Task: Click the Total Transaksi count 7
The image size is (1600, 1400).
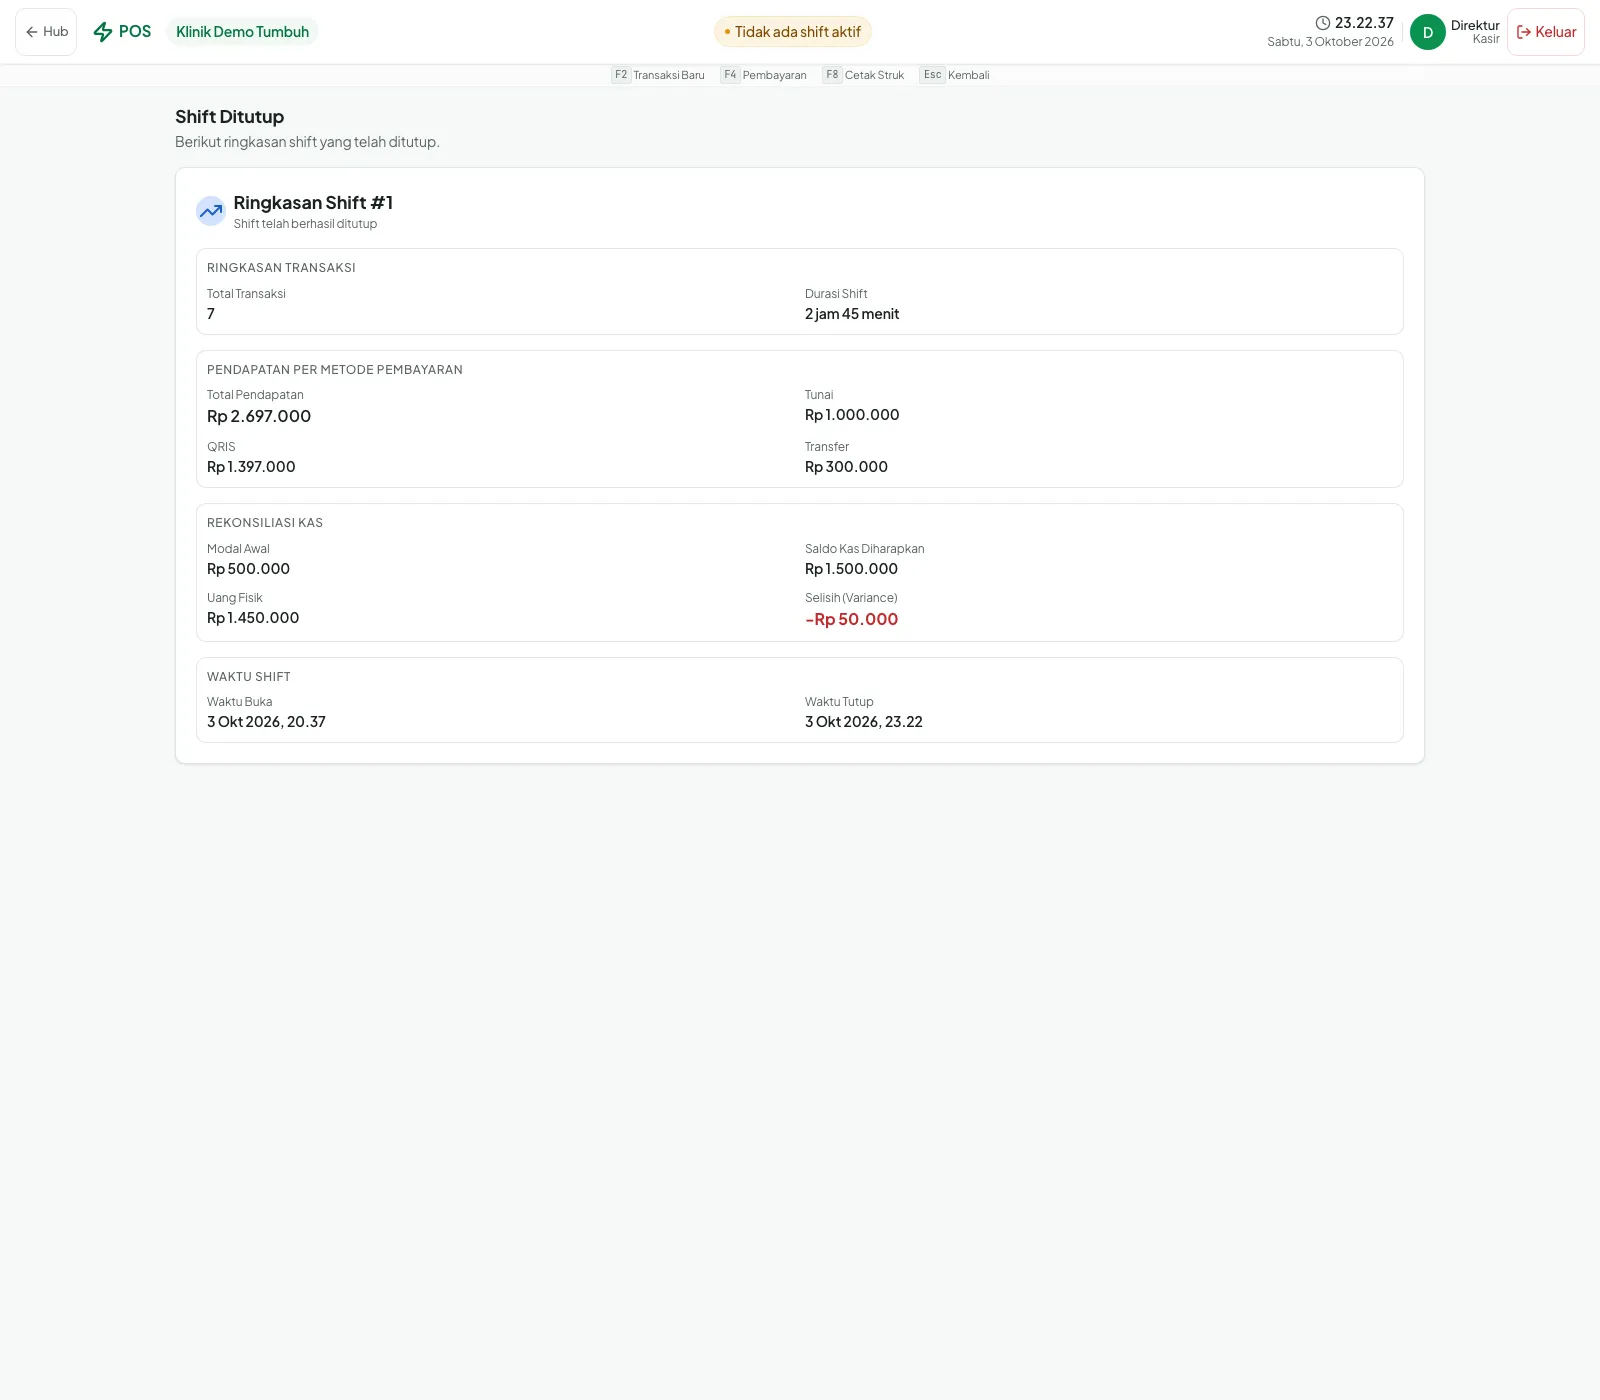Action: tap(211, 314)
